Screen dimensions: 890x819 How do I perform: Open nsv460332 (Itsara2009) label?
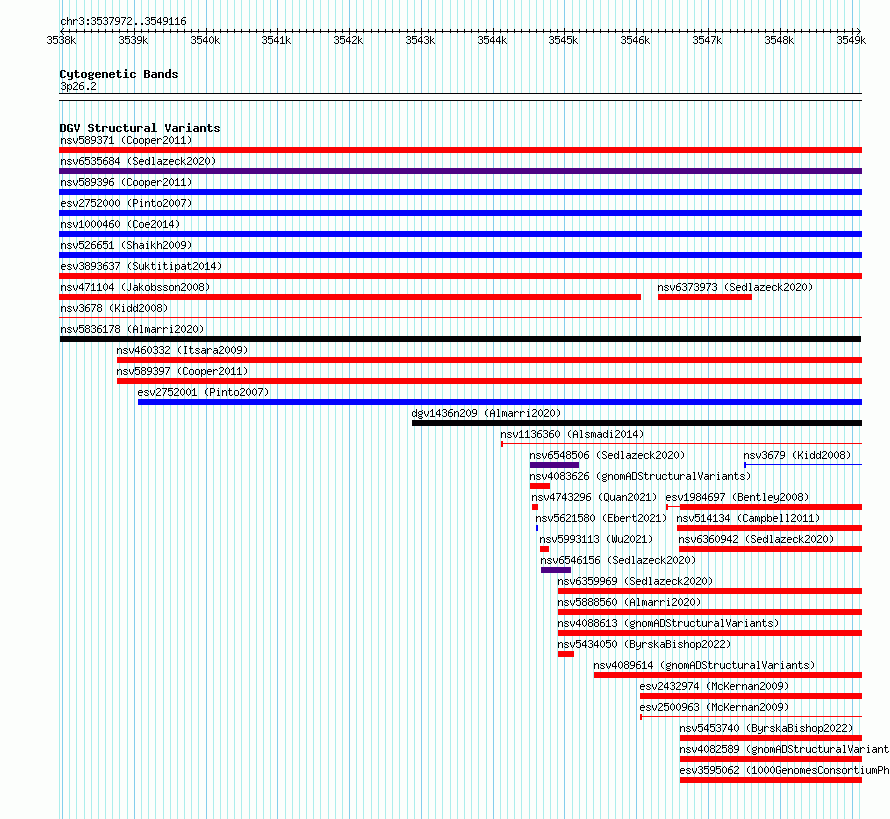click(x=182, y=350)
